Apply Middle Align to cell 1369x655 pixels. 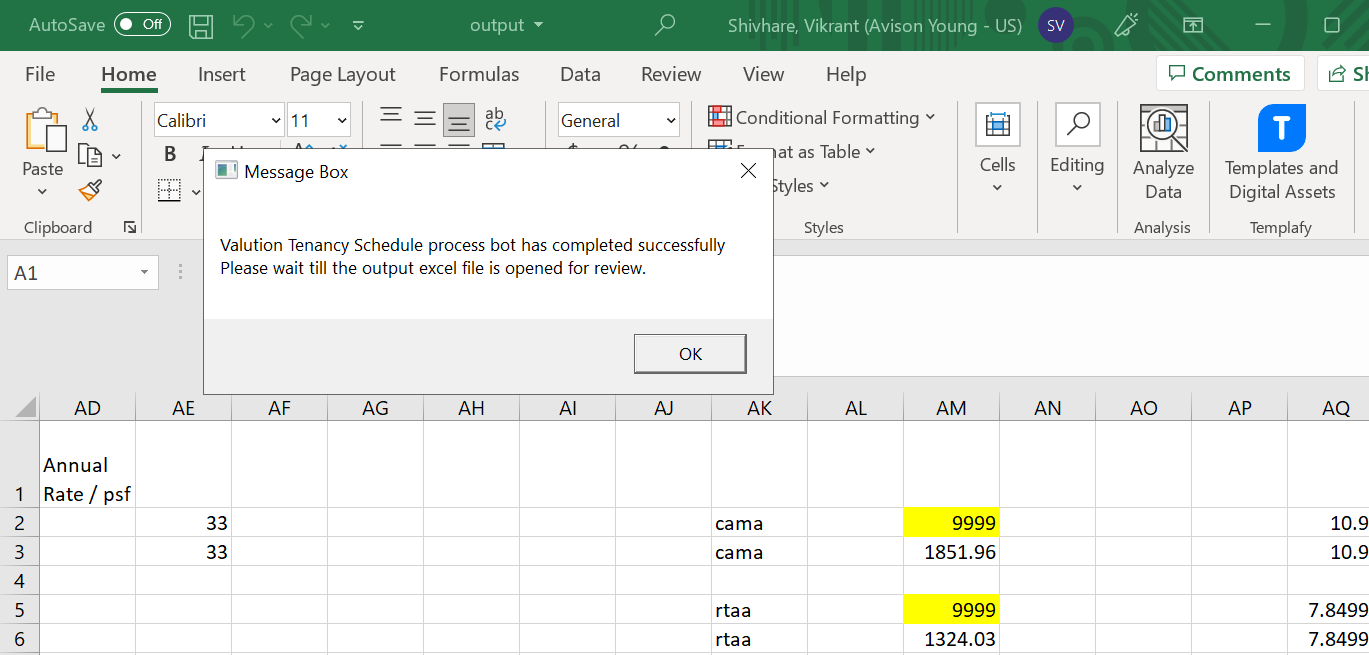[x=425, y=118]
